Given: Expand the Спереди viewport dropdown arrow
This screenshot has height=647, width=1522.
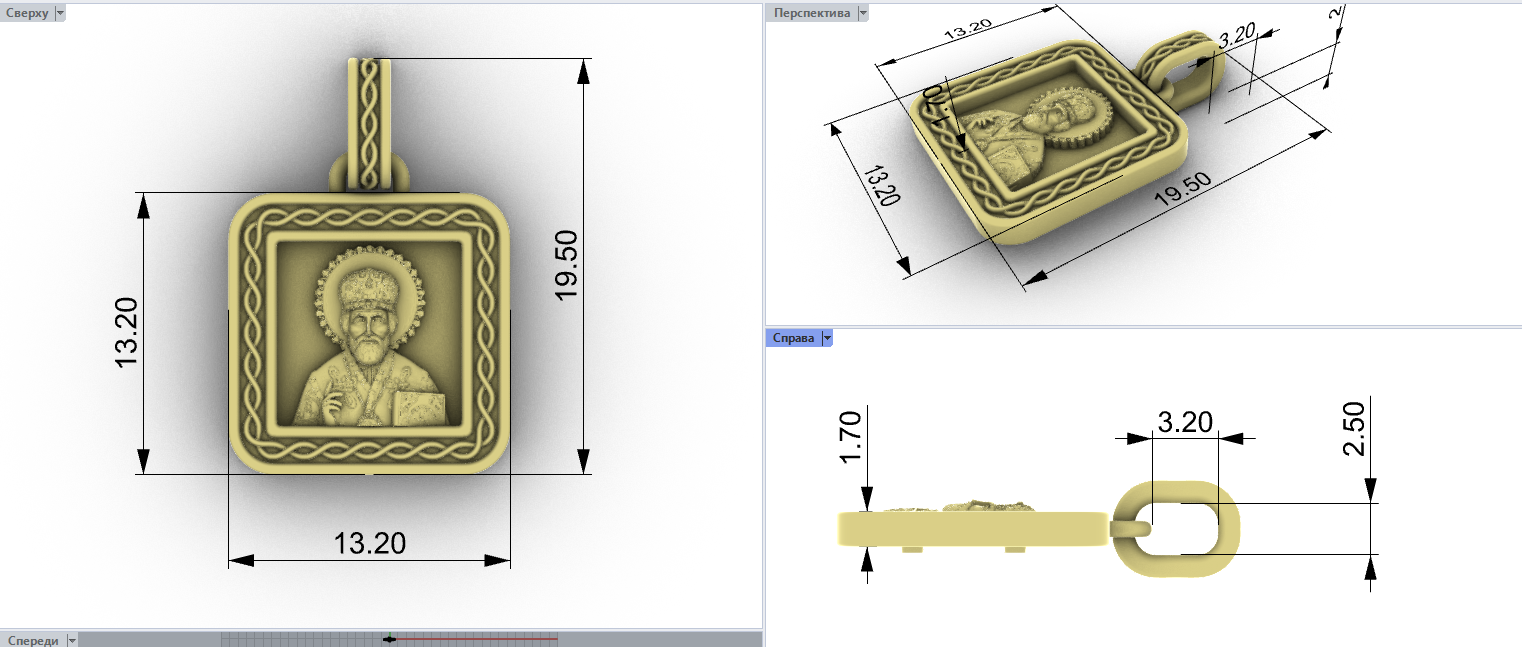Looking at the screenshot, I should [73, 640].
